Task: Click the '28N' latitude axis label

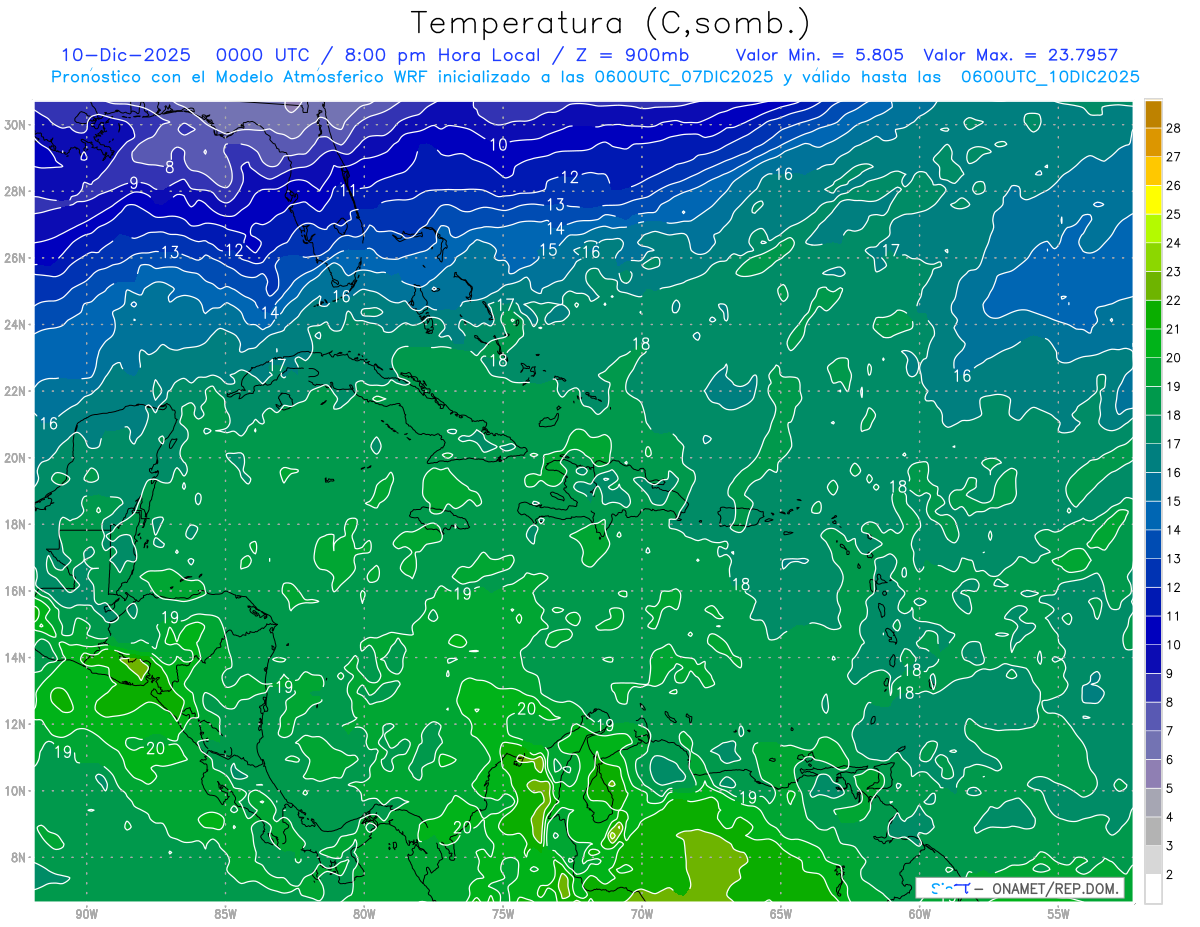Action: [x=15, y=191]
